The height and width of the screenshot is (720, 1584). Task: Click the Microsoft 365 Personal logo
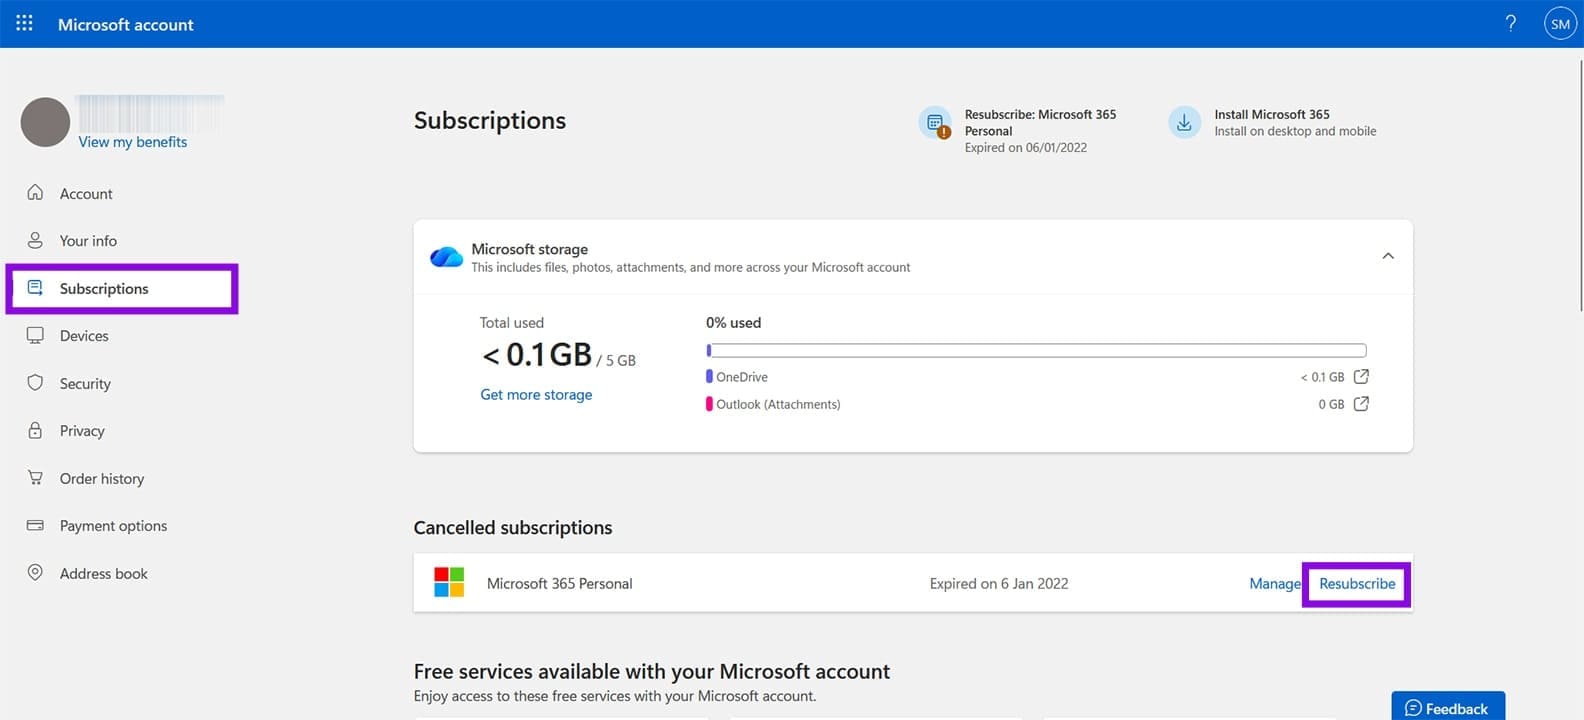(x=449, y=582)
